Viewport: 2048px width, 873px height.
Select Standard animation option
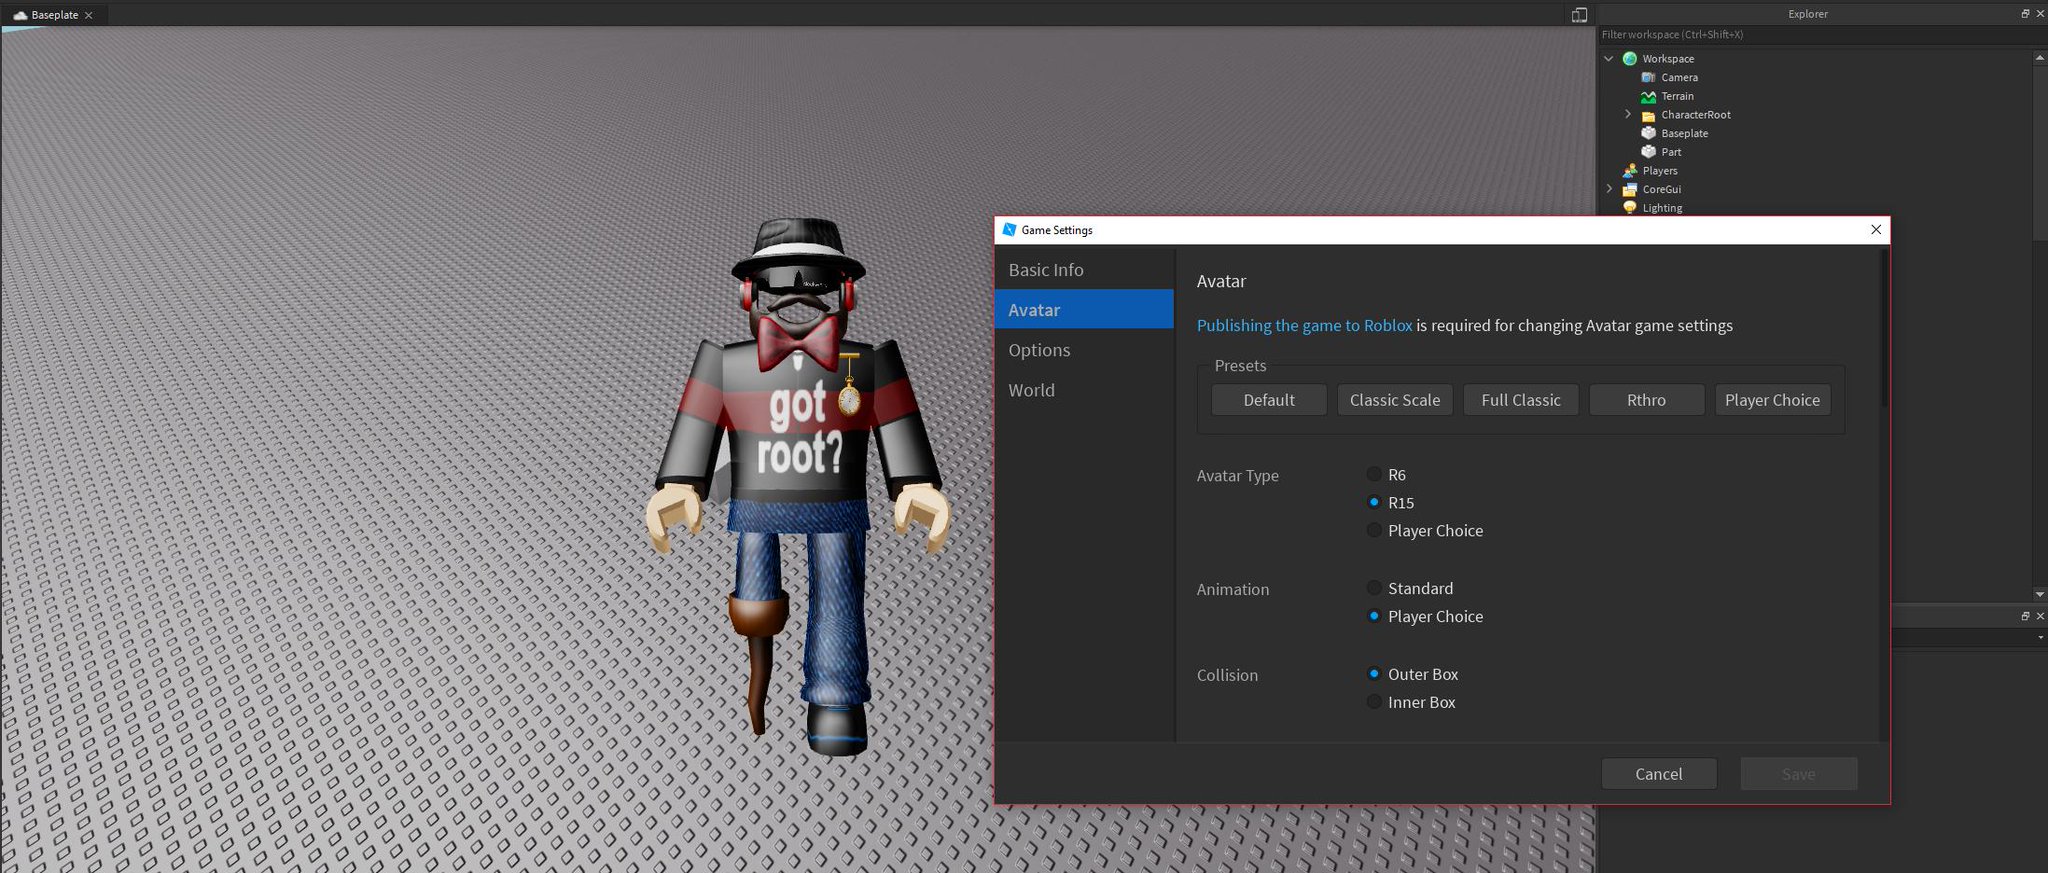1374,589
